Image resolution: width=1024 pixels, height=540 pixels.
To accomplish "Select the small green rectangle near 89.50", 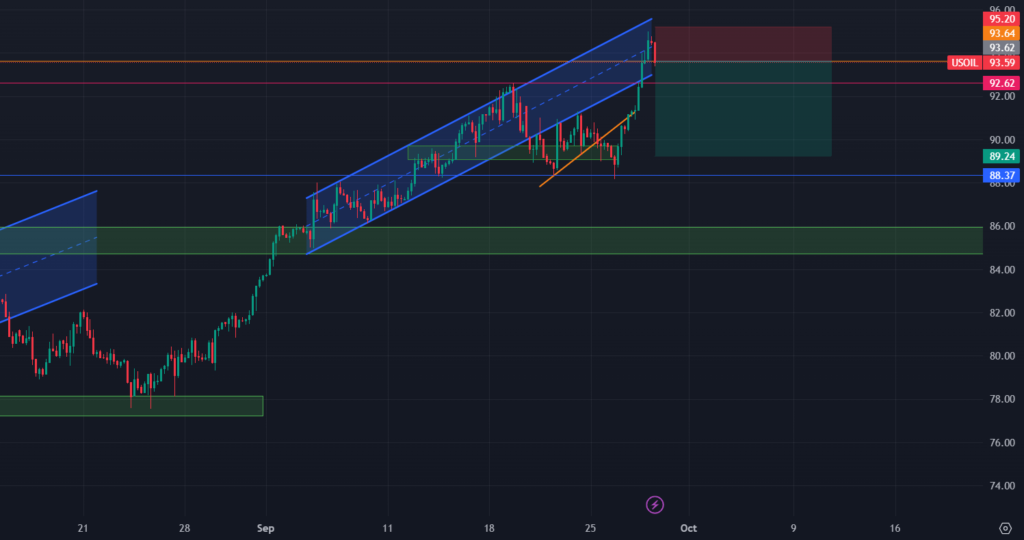I will (512, 153).
